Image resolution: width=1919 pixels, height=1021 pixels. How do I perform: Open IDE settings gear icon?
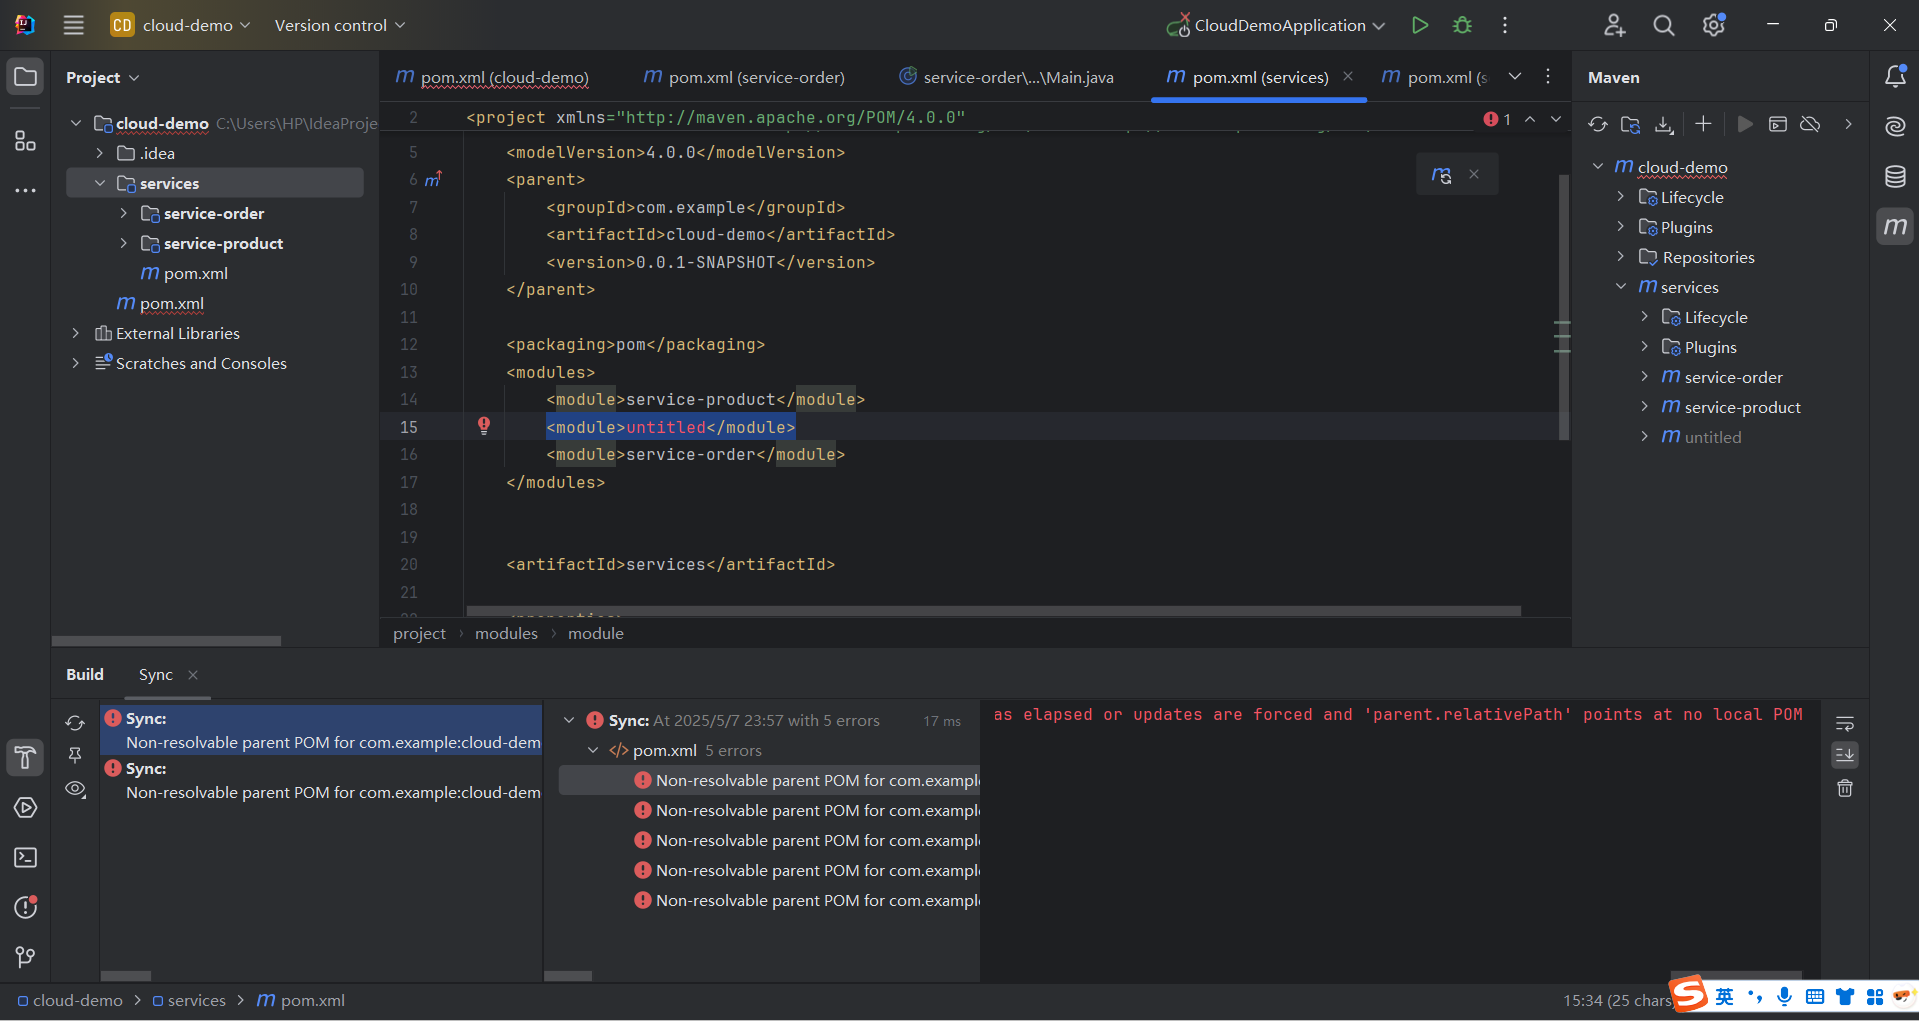tap(1714, 25)
